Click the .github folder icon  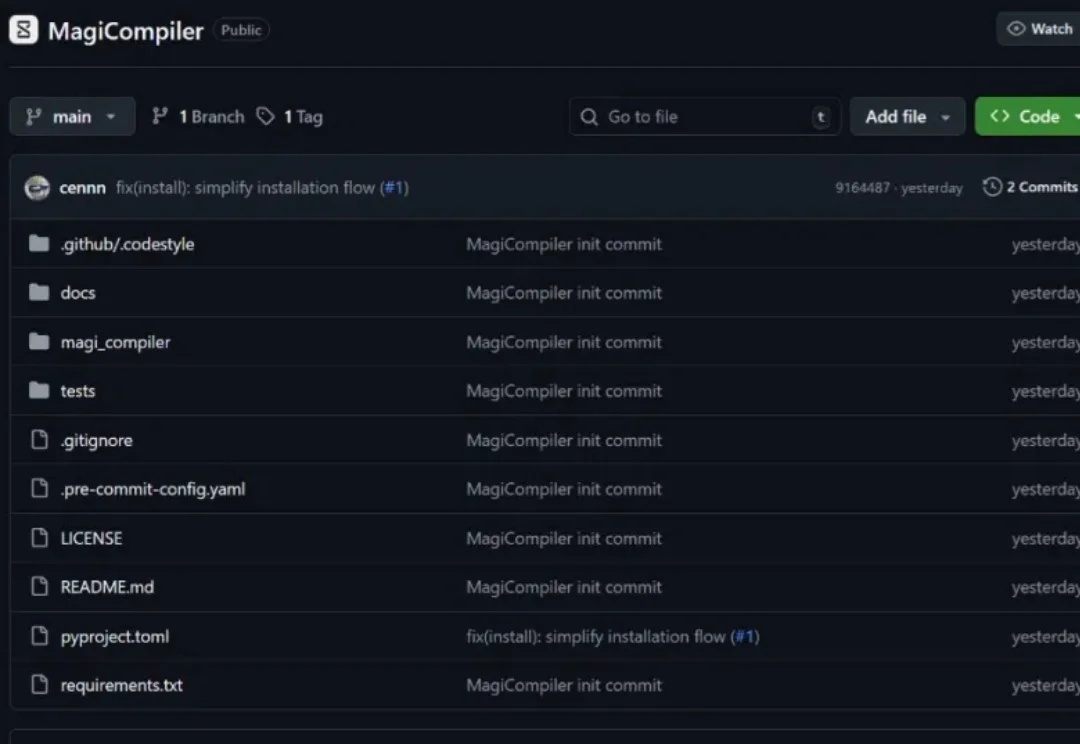(x=39, y=244)
